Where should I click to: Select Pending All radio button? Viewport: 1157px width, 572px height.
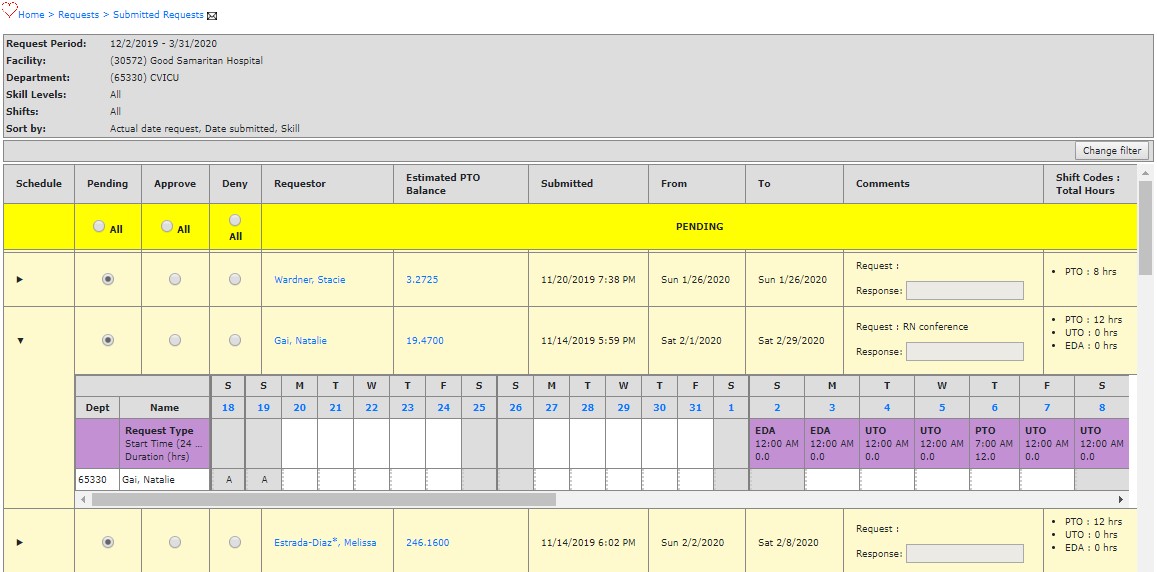coord(99,227)
